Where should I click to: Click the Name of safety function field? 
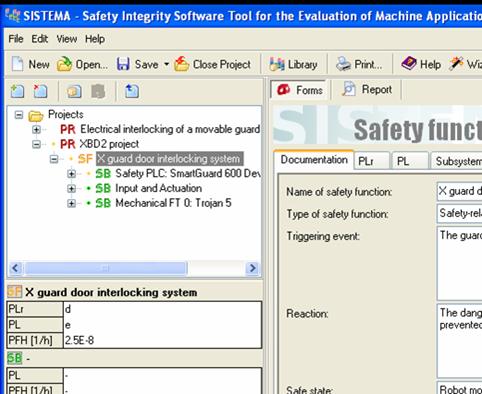459,191
